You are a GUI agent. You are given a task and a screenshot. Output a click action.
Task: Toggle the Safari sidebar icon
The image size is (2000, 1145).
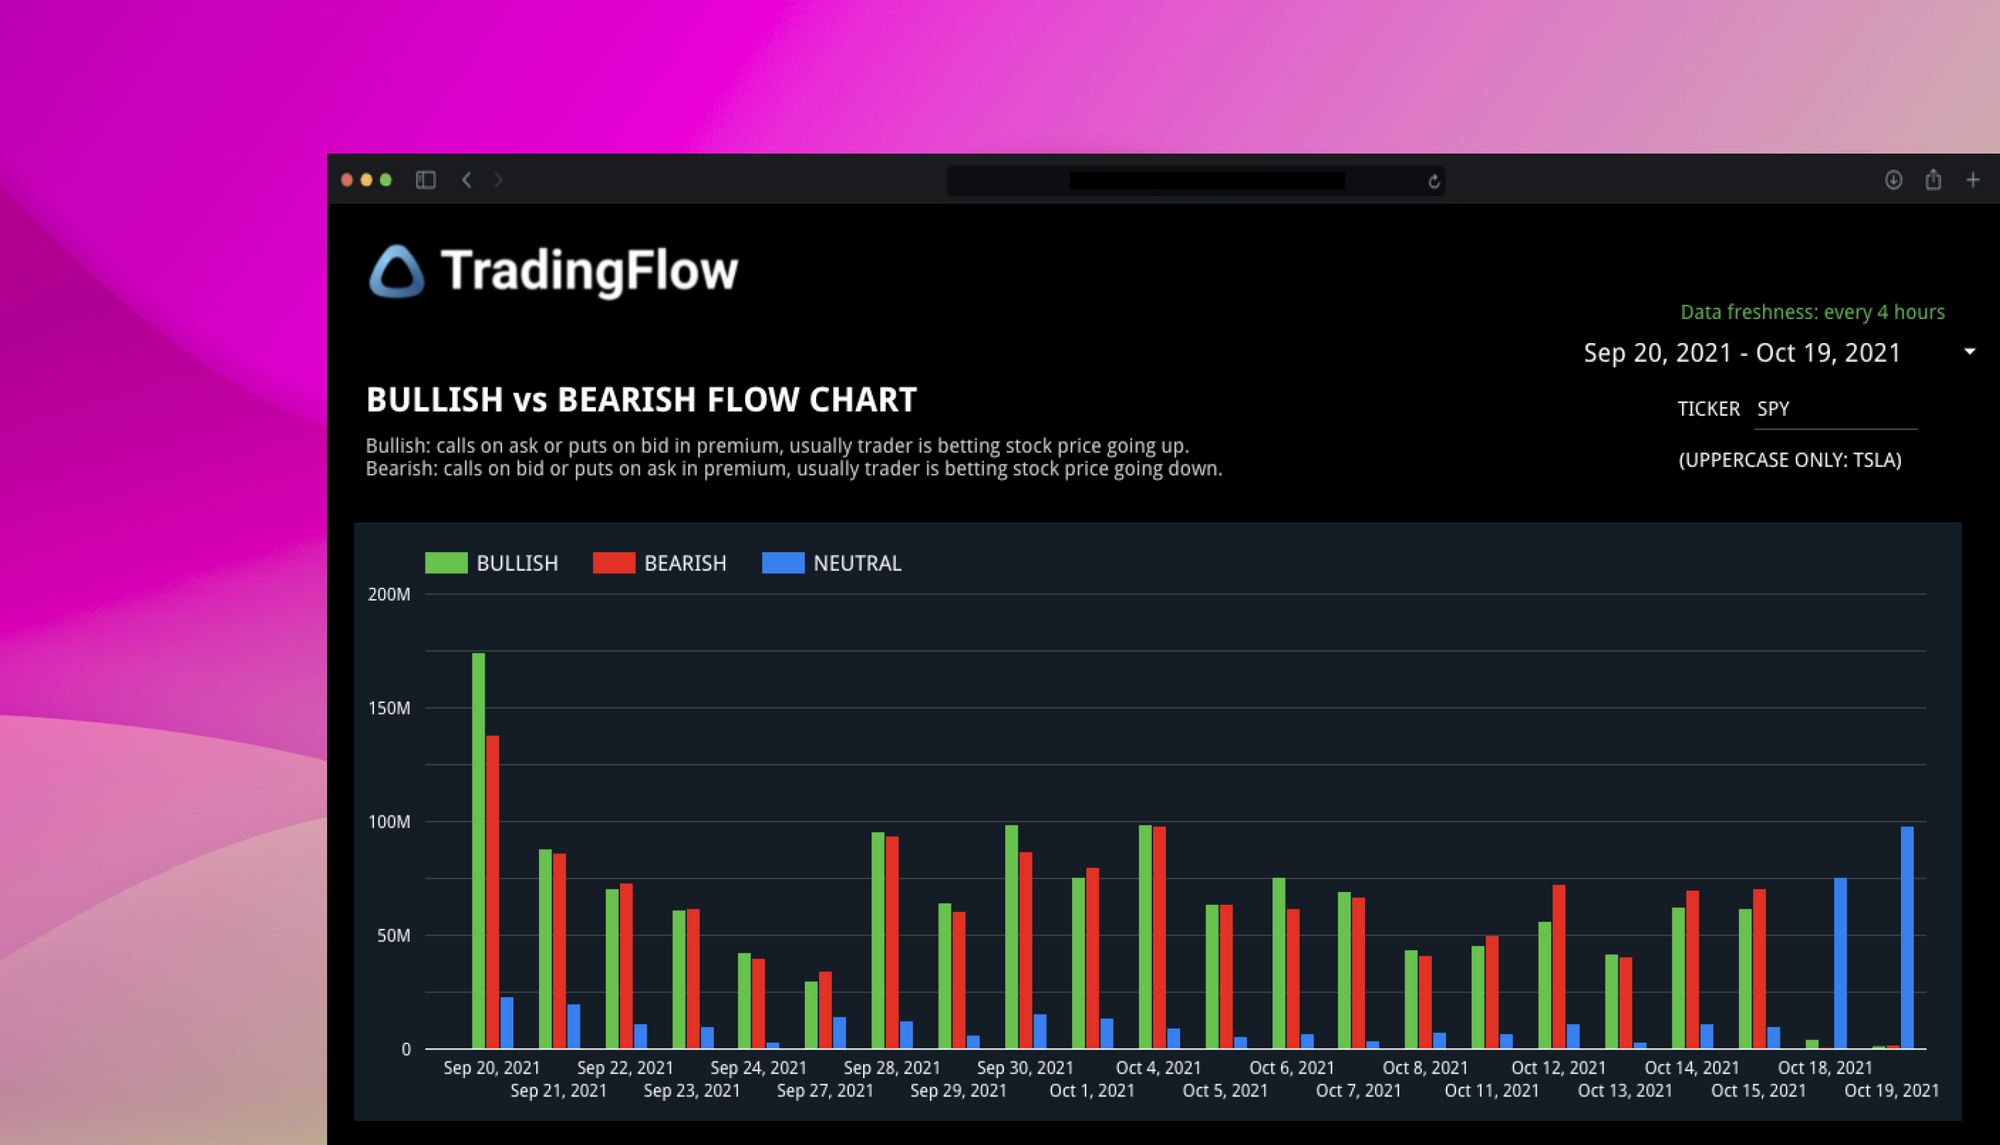425,180
